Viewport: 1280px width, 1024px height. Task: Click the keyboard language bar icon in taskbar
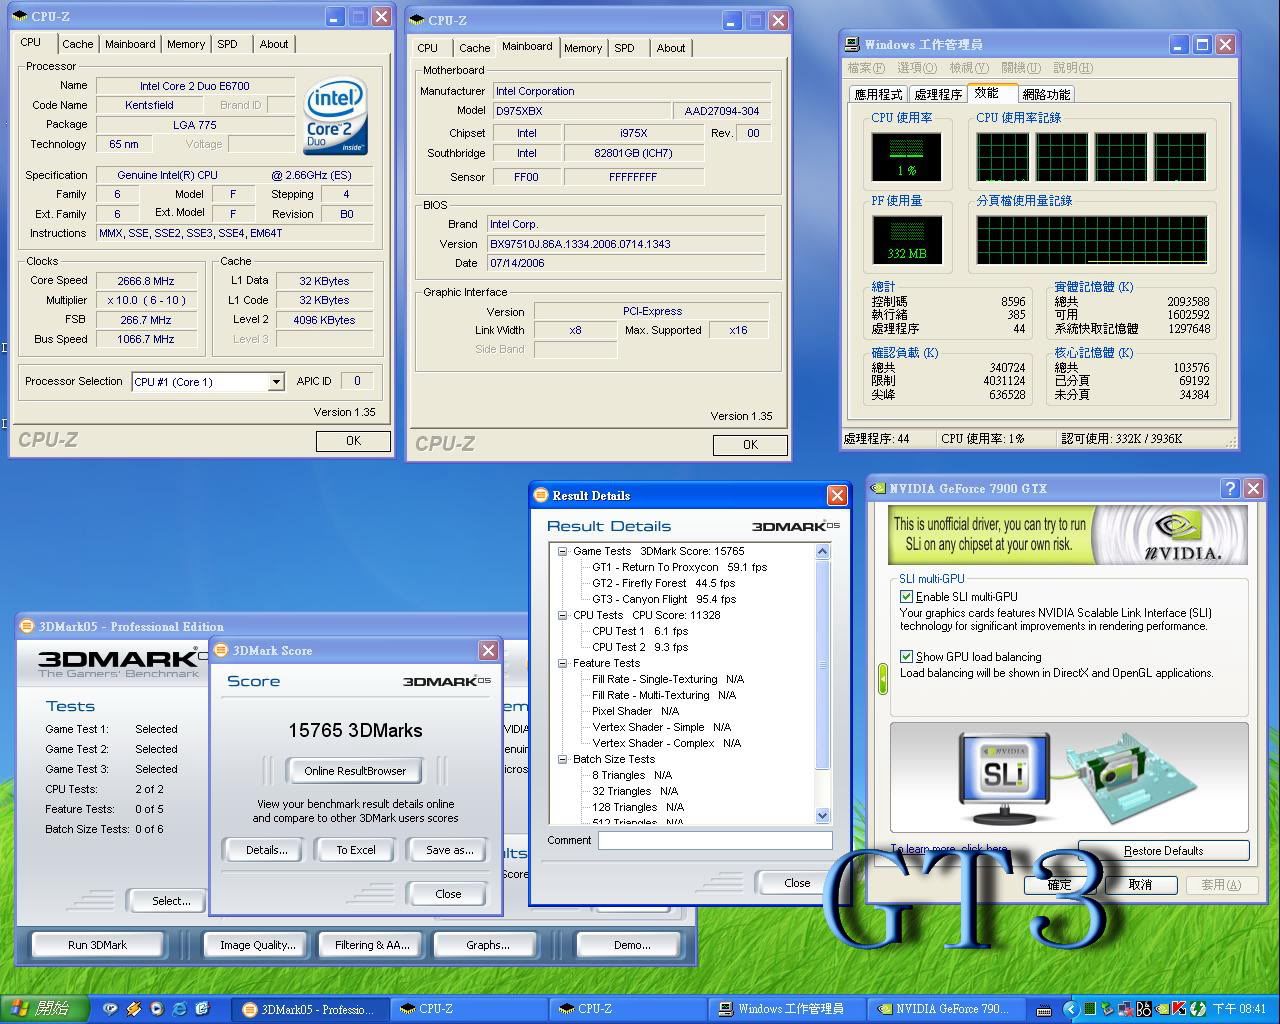[x=1044, y=1010]
